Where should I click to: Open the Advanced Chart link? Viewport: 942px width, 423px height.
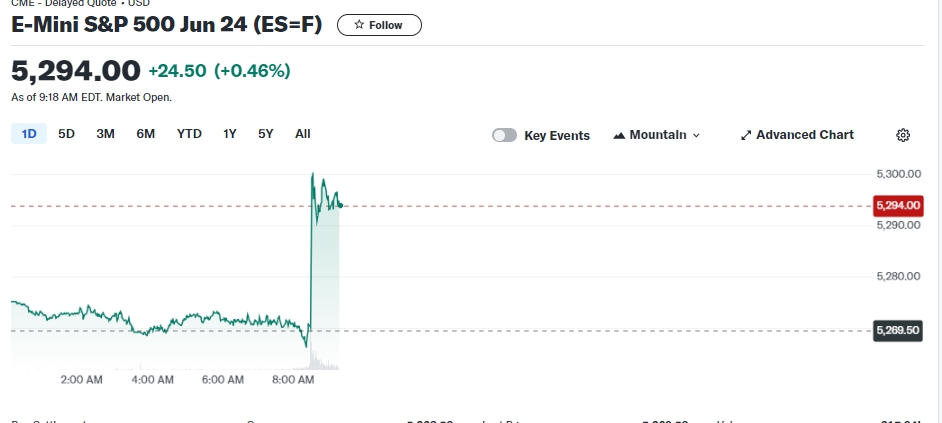[797, 135]
